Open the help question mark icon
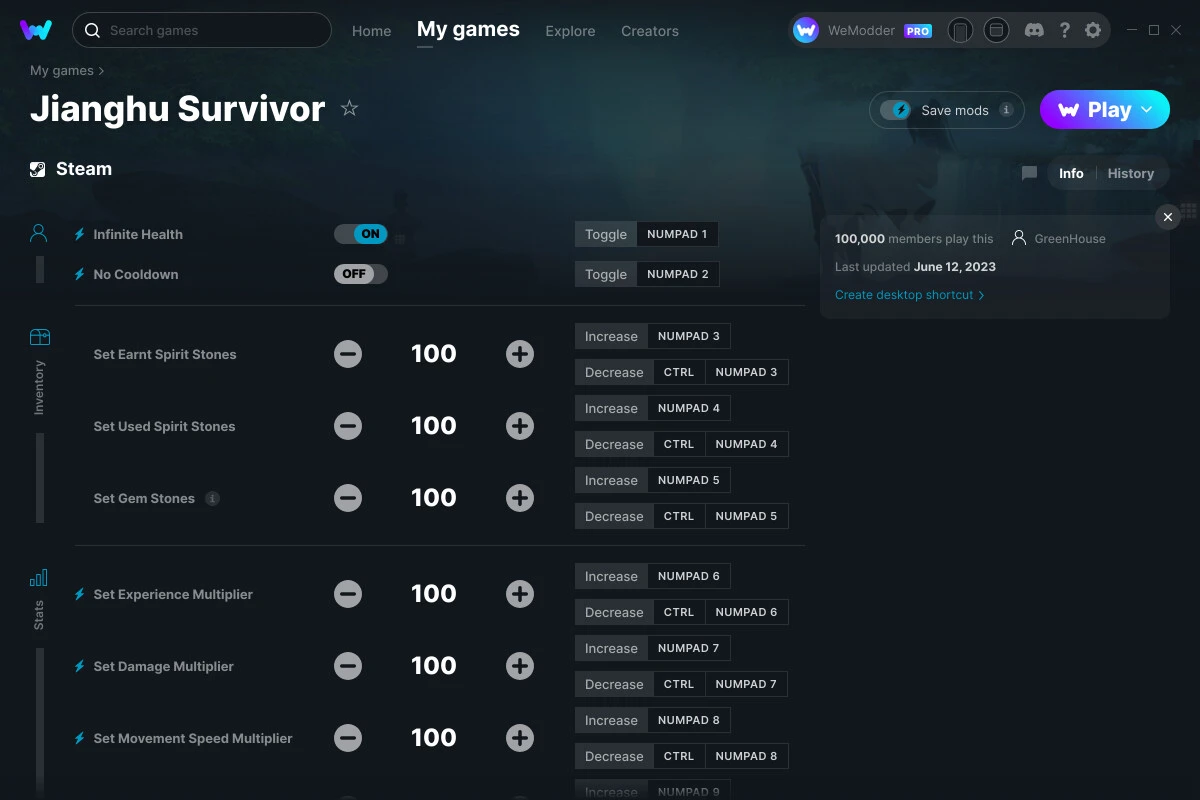Screen dimensions: 1200x800 coord(1065,31)
